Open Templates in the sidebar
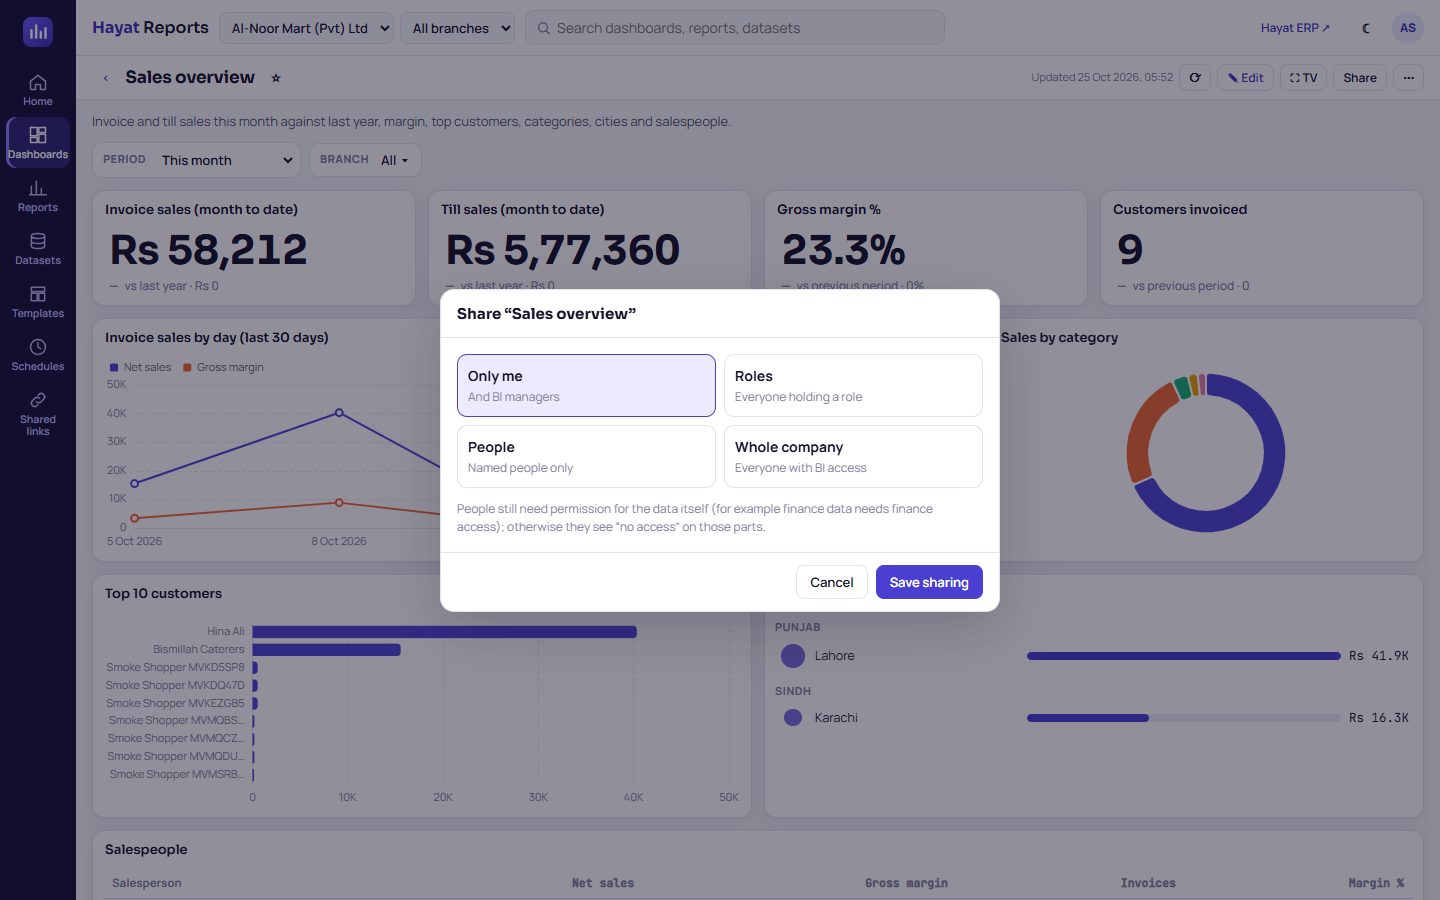 tap(38, 302)
